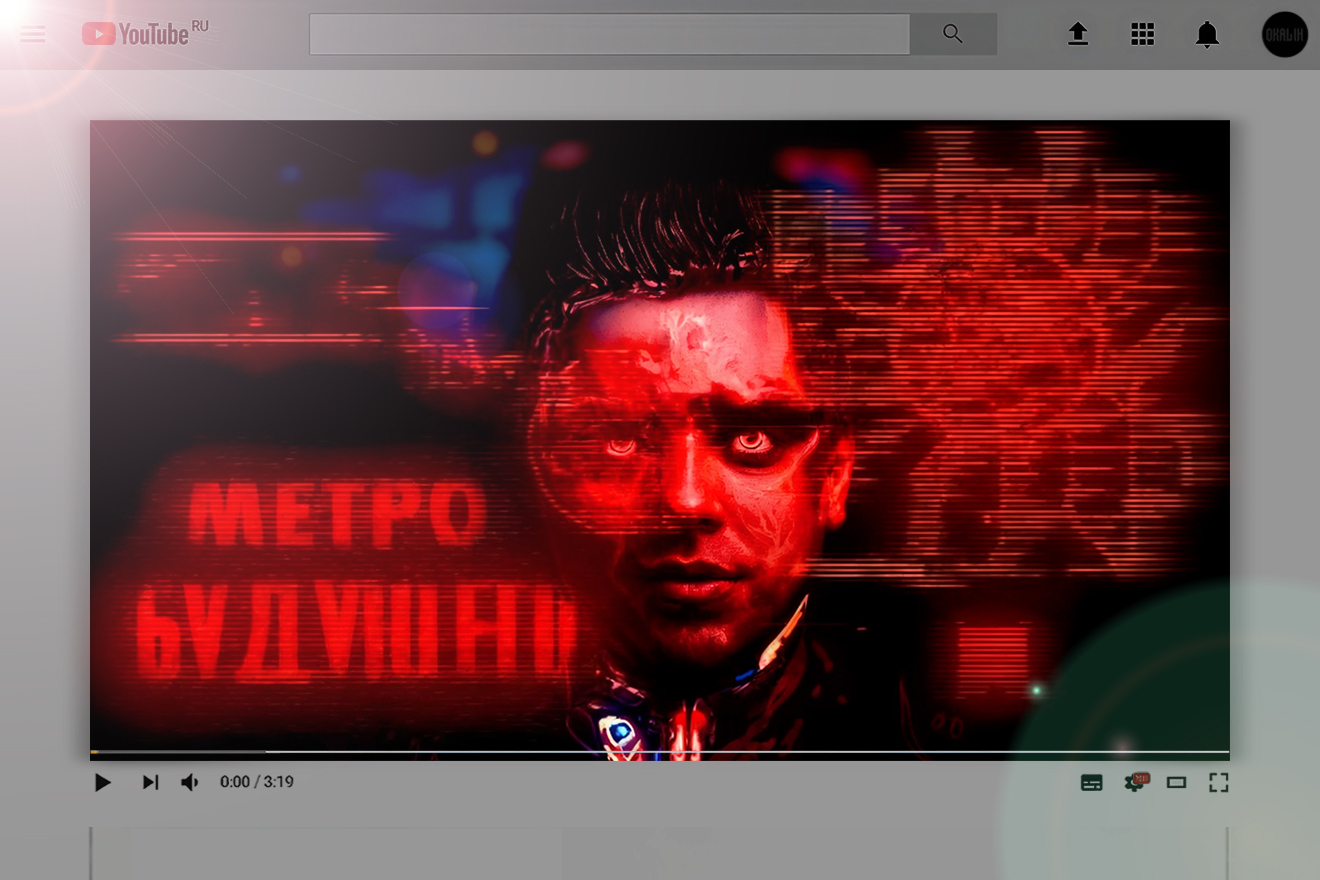Enter full screen mode
Screen dimensions: 1320x880
pyautogui.click(x=1218, y=782)
